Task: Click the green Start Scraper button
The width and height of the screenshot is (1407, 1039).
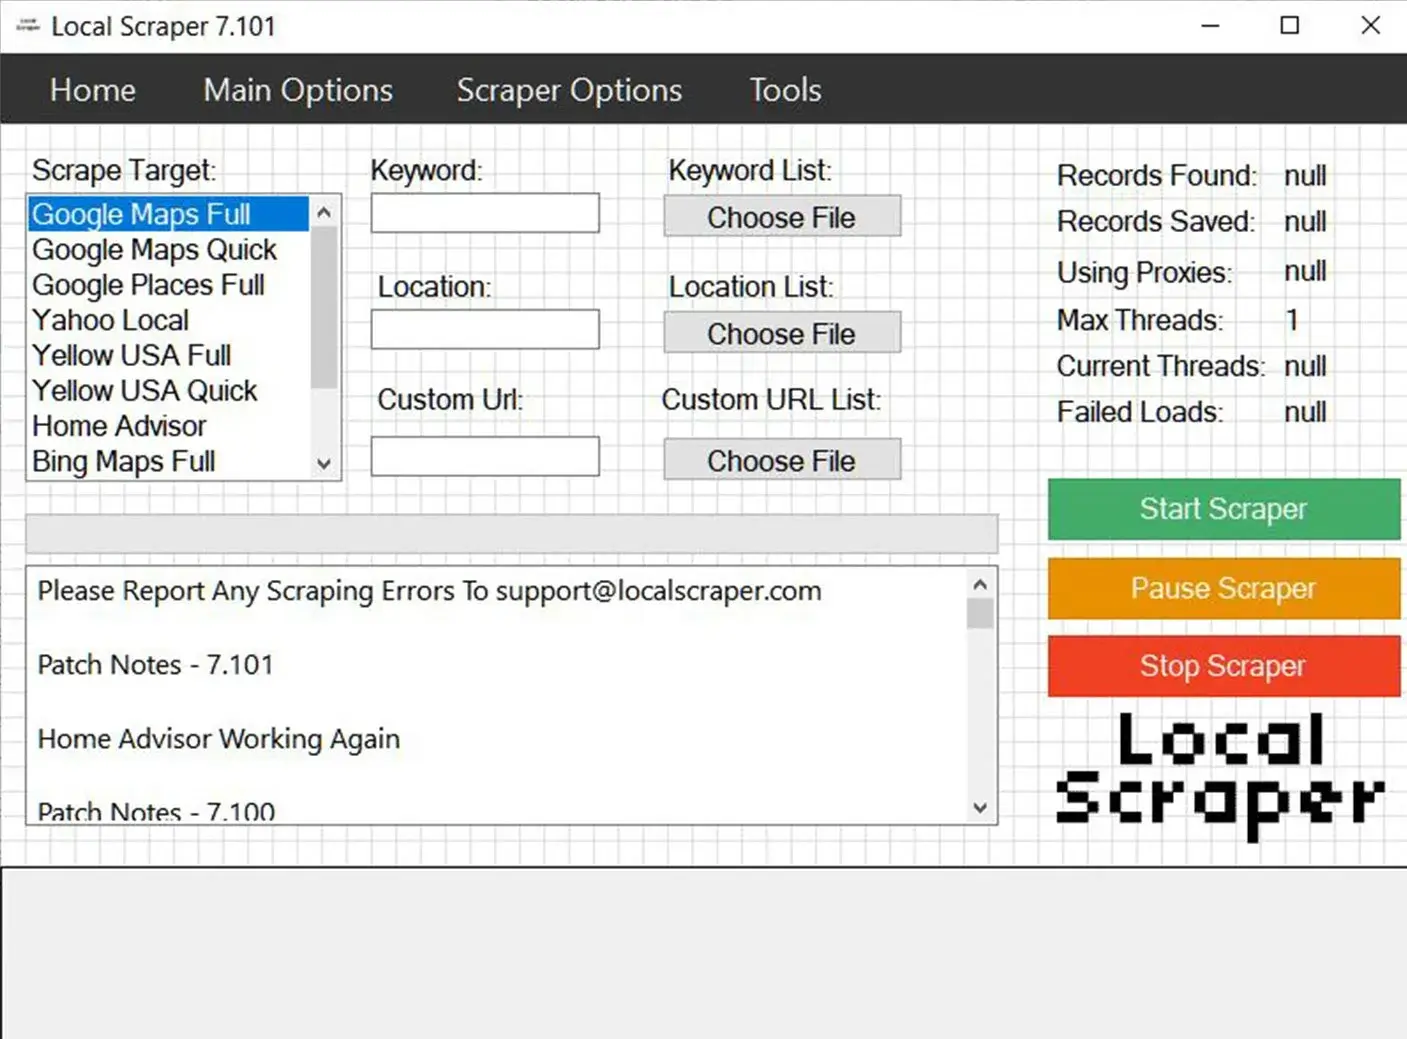Action: pyautogui.click(x=1224, y=509)
